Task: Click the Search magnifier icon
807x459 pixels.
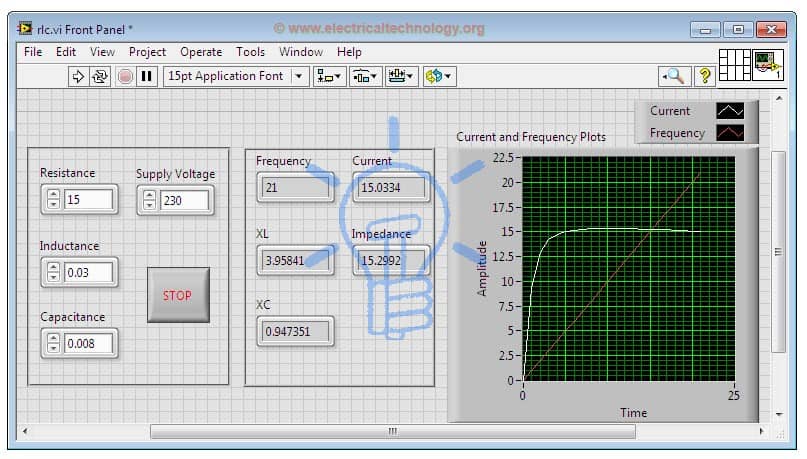Action: coord(674,77)
